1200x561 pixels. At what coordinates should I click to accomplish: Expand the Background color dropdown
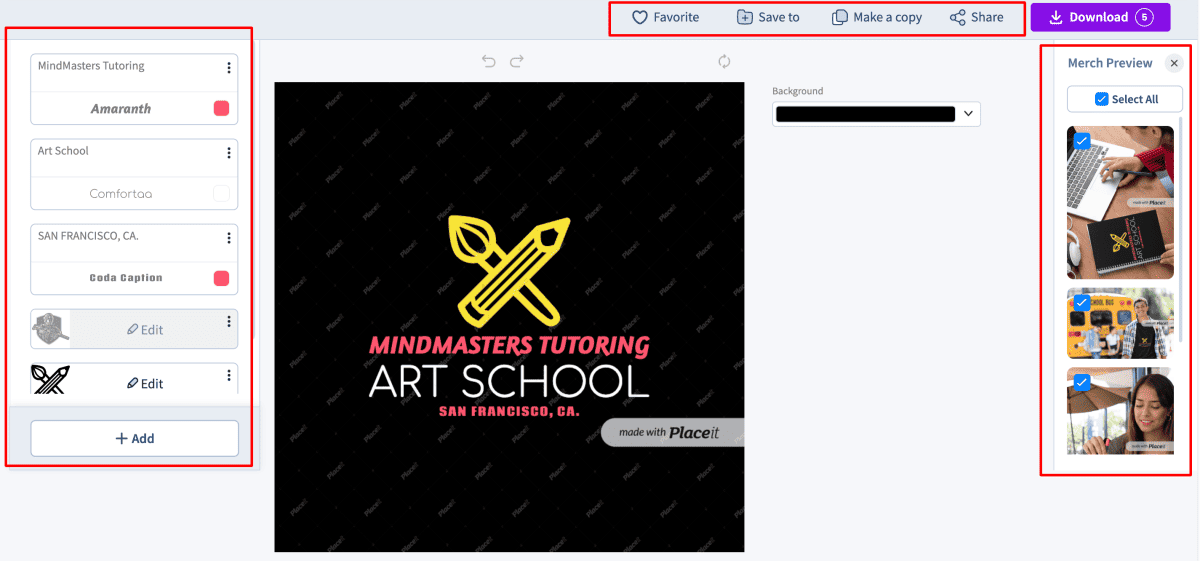coord(967,114)
